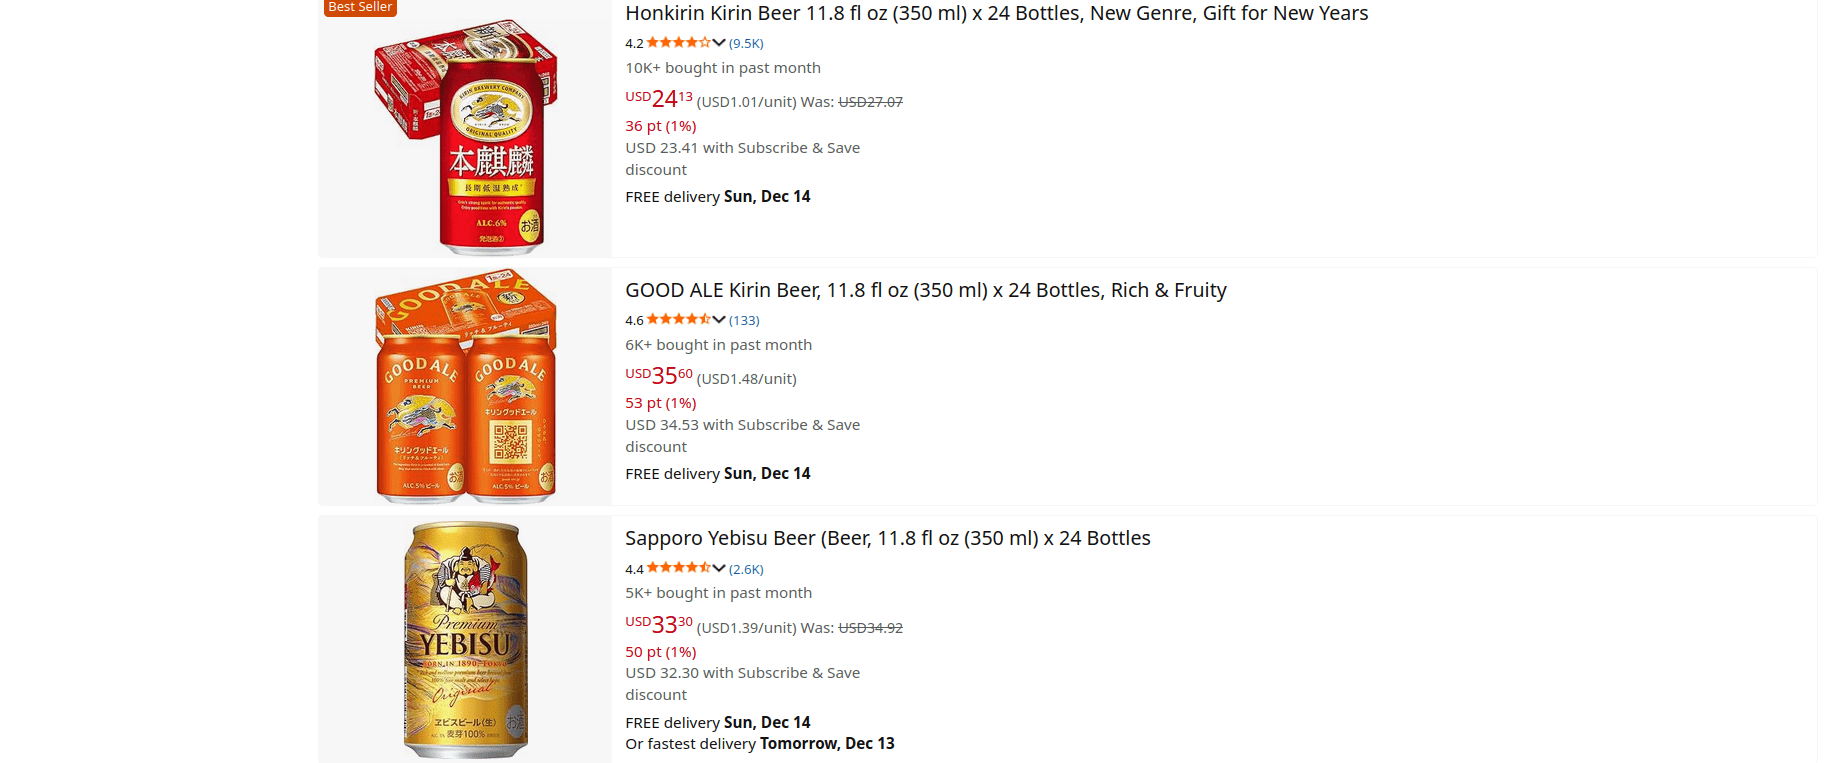Click the Sapporo Yebisu star rating icon
The image size is (1835, 763).
pos(678,568)
